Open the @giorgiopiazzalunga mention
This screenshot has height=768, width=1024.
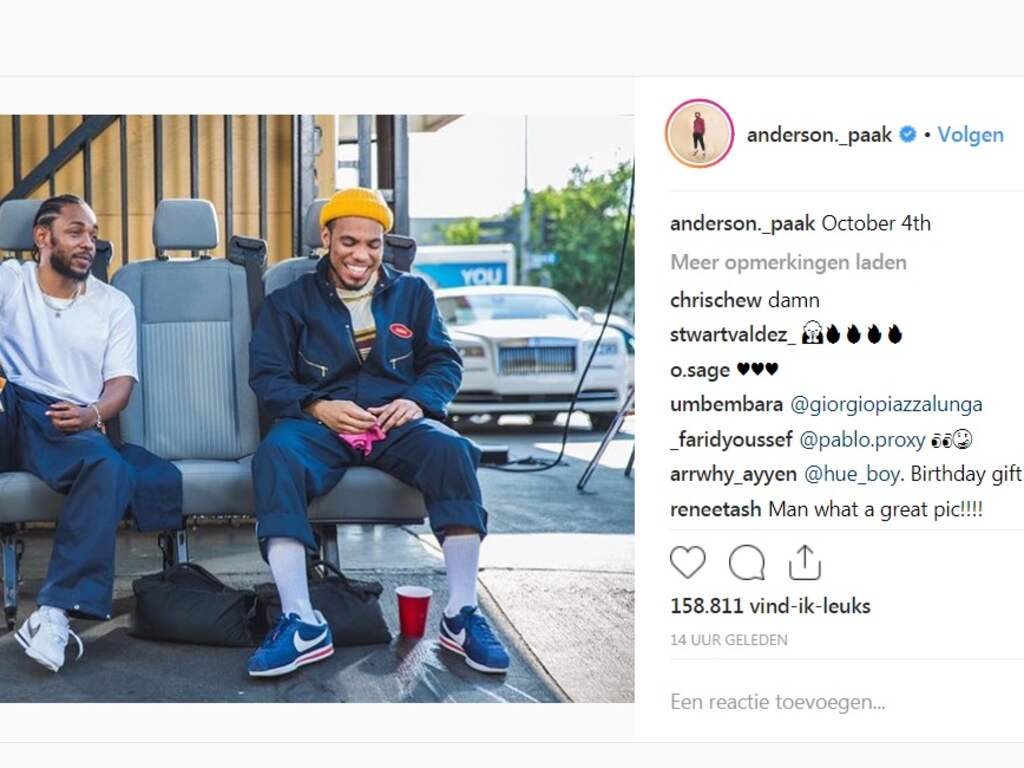pyautogui.click(x=886, y=404)
